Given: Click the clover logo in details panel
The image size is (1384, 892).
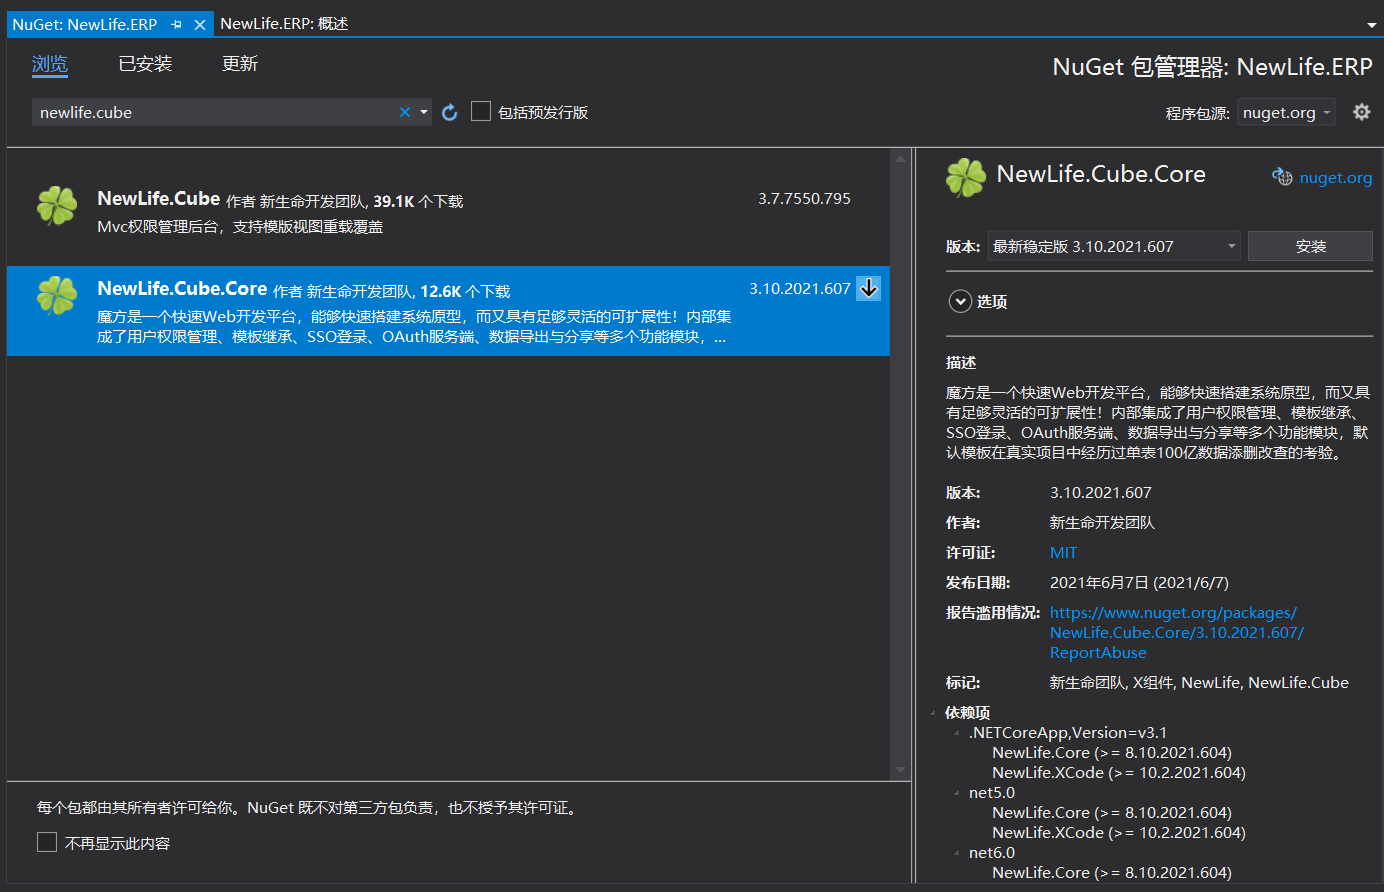Looking at the screenshot, I should 966,178.
